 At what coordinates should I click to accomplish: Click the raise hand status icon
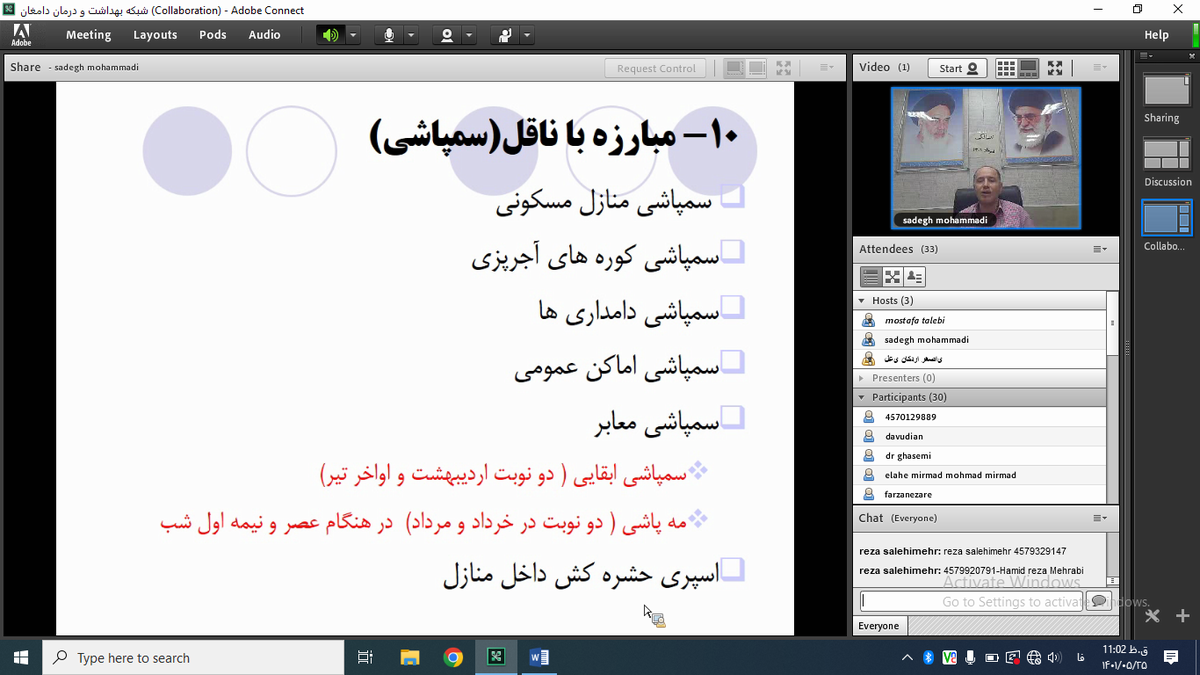click(505, 35)
